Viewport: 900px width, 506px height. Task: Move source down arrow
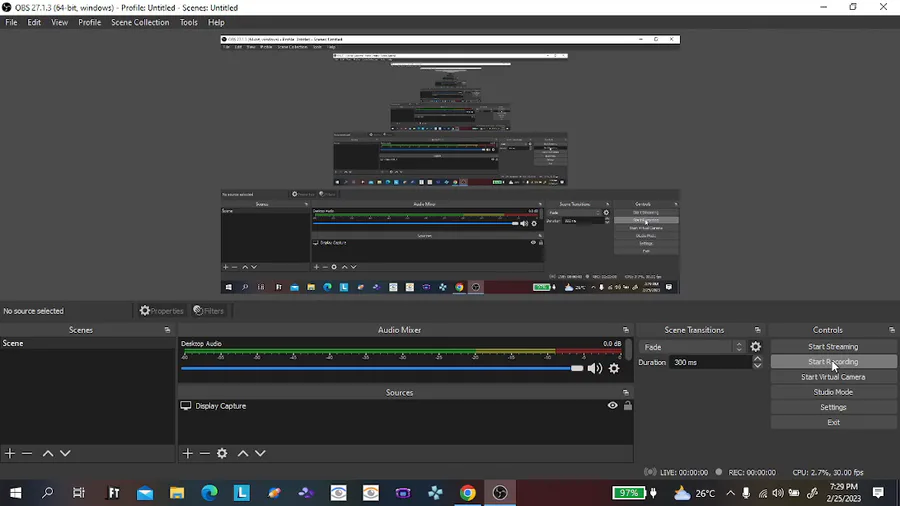[x=260, y=453]
